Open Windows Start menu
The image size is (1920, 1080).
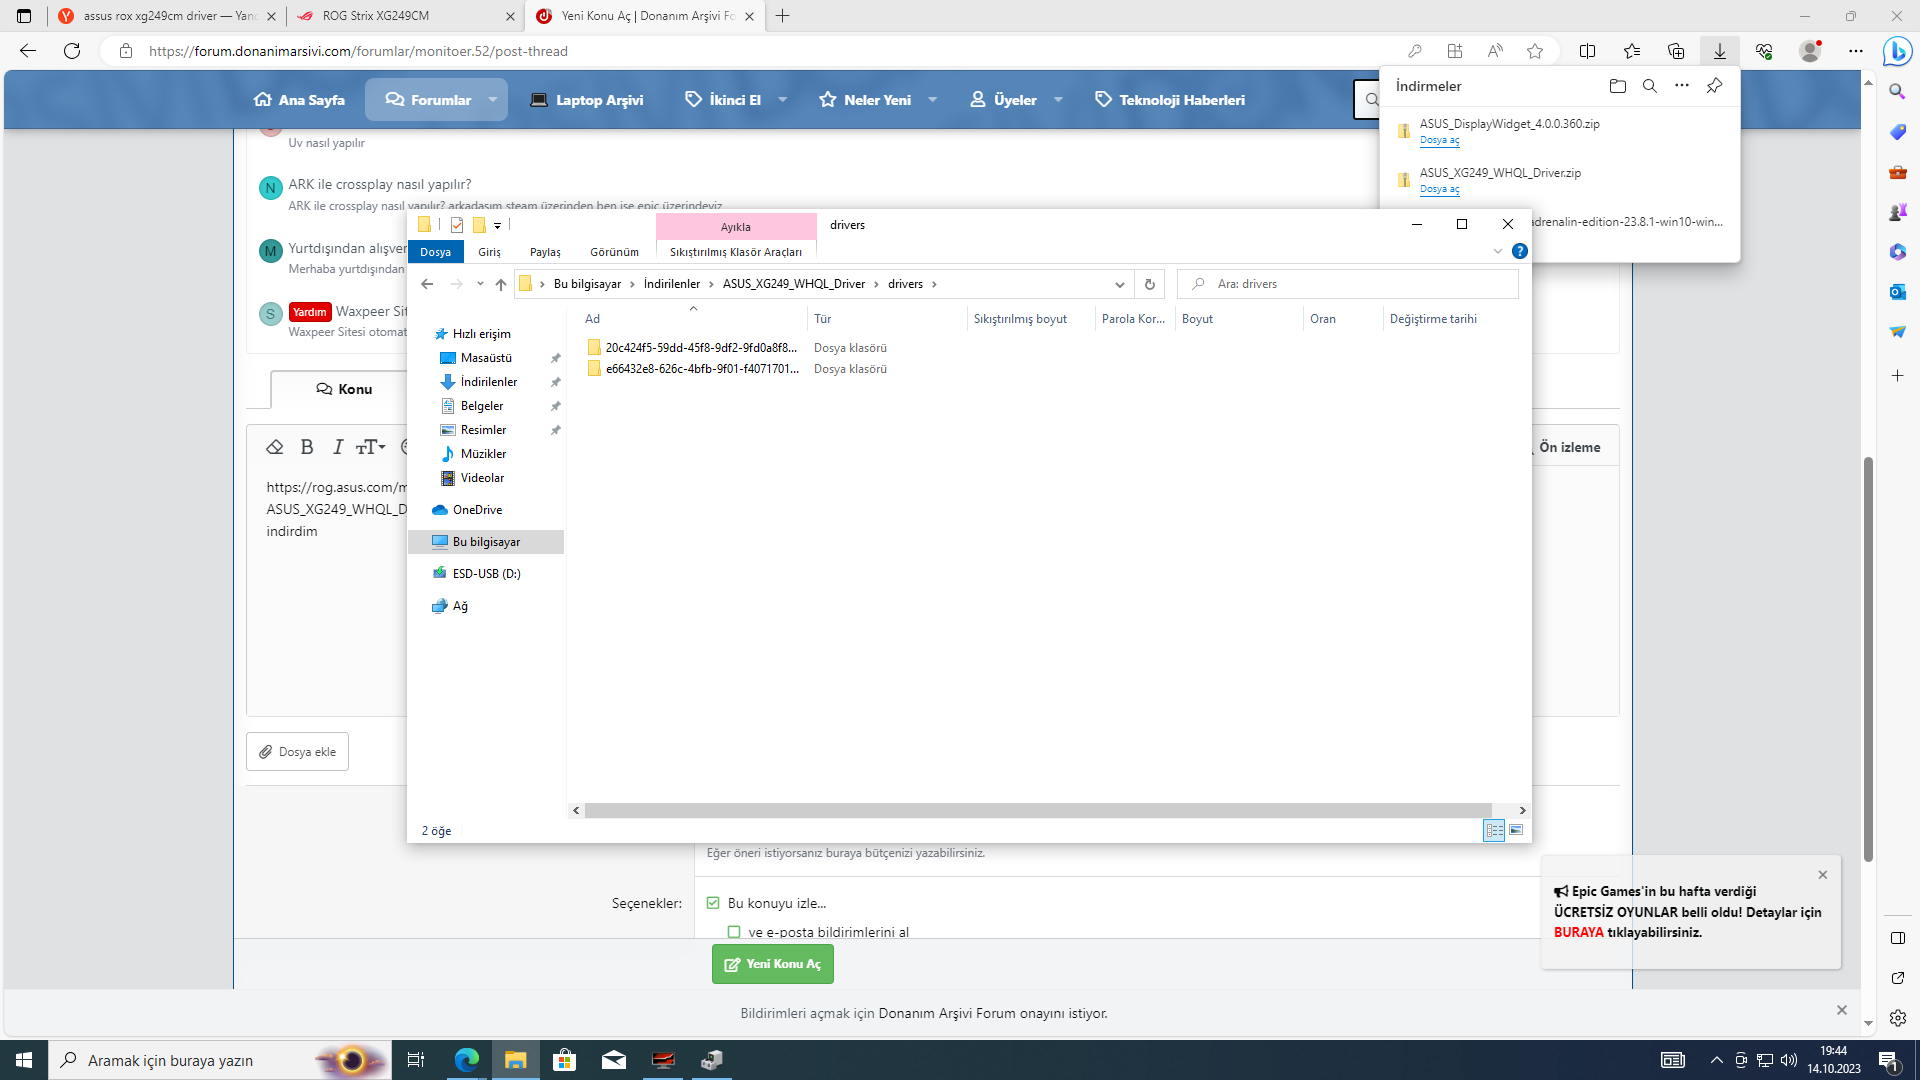coord(24,1060)
